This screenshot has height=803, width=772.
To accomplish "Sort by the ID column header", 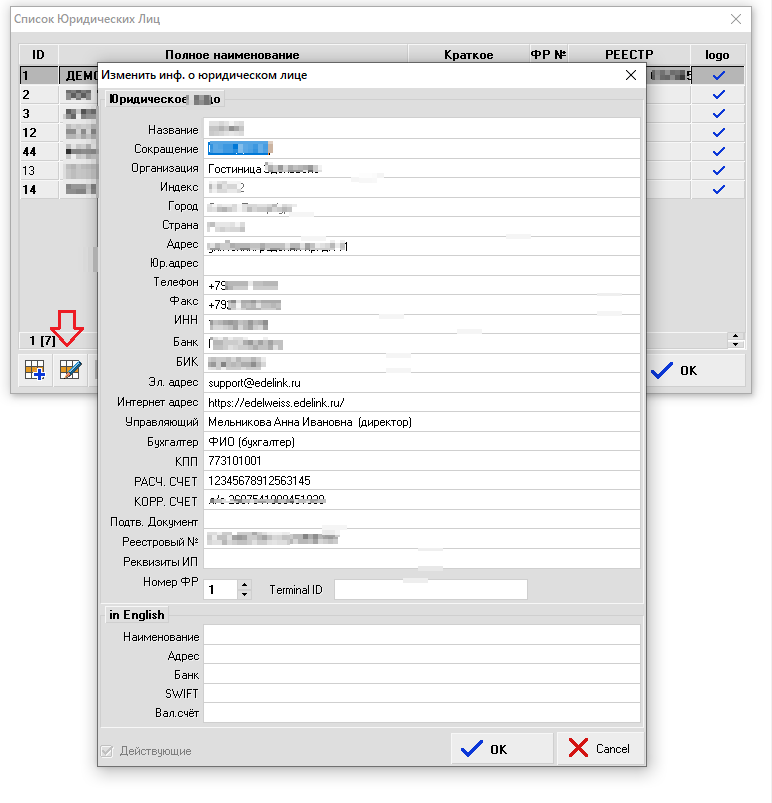I will [x=38, y=55].
